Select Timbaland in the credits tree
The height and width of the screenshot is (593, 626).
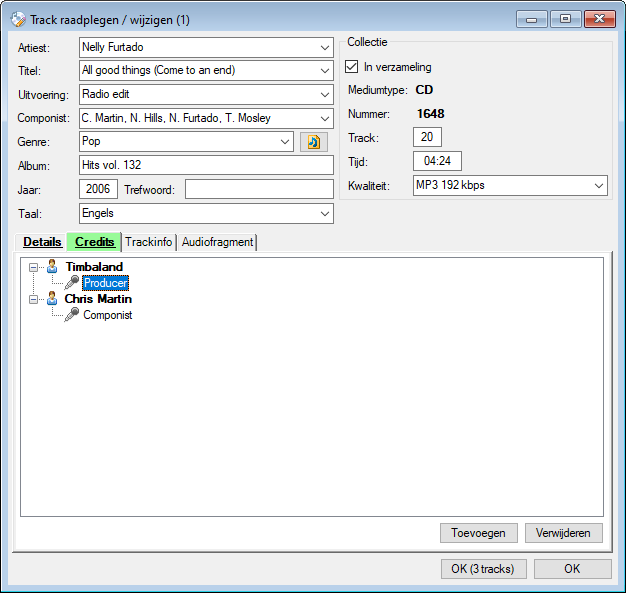(x=94, y=267)
